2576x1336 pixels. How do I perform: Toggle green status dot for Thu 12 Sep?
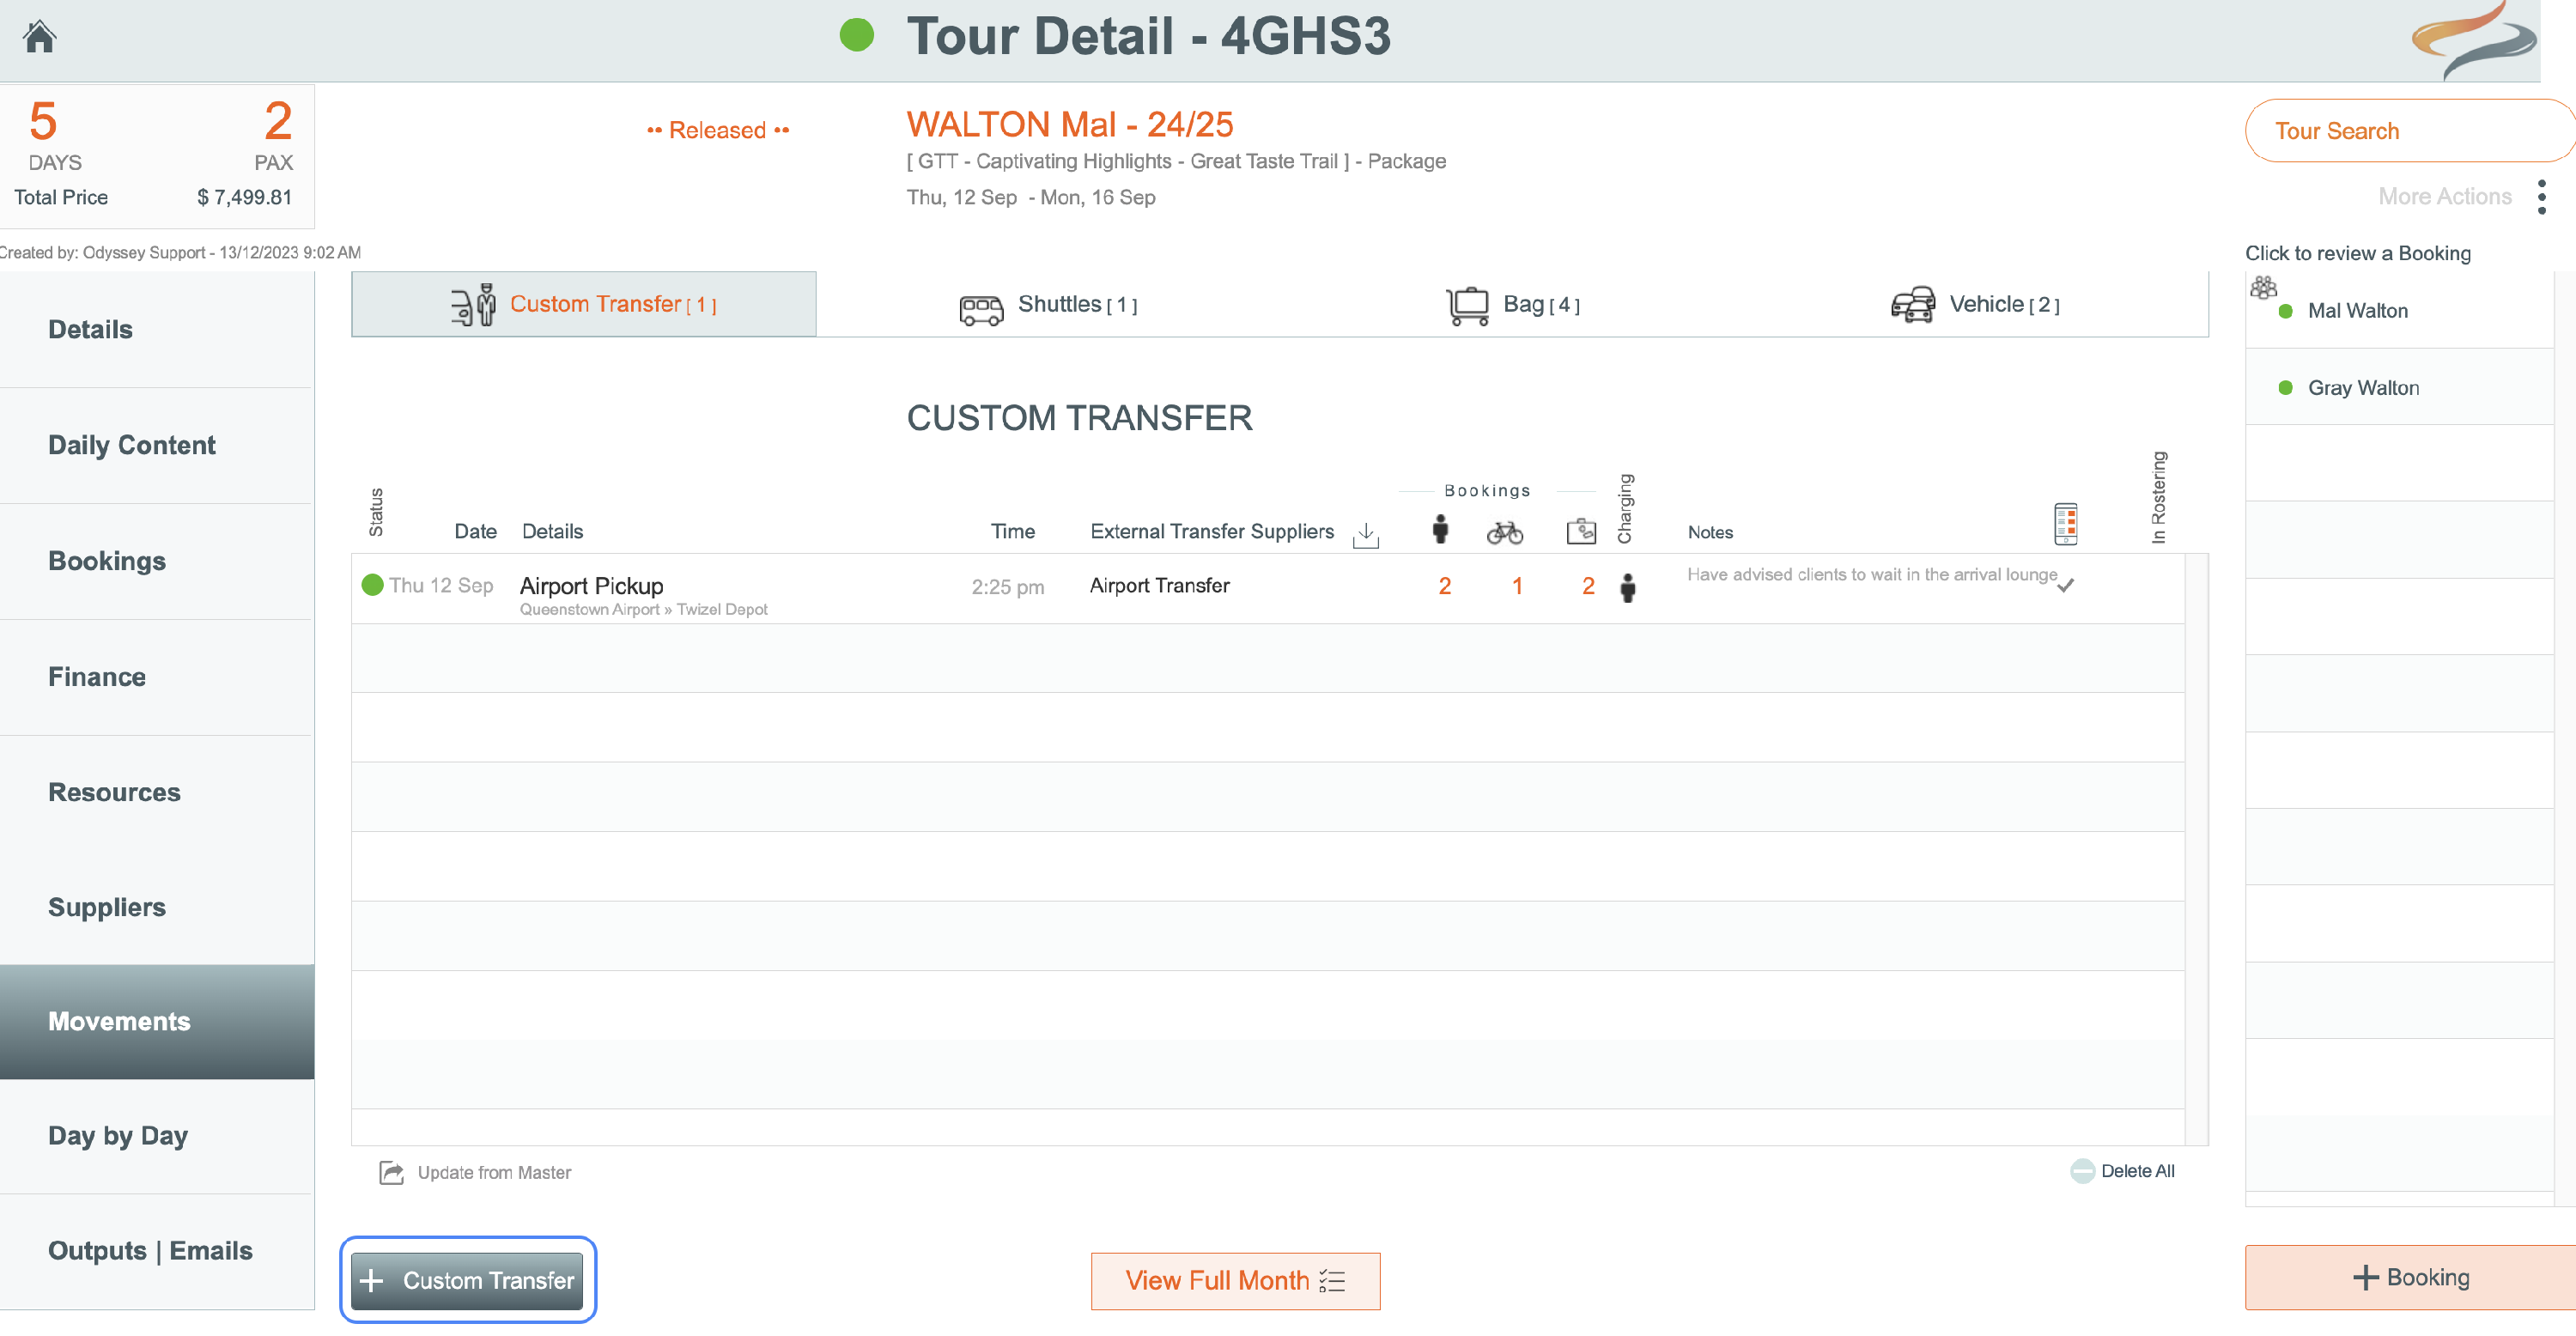click(372, 585)
